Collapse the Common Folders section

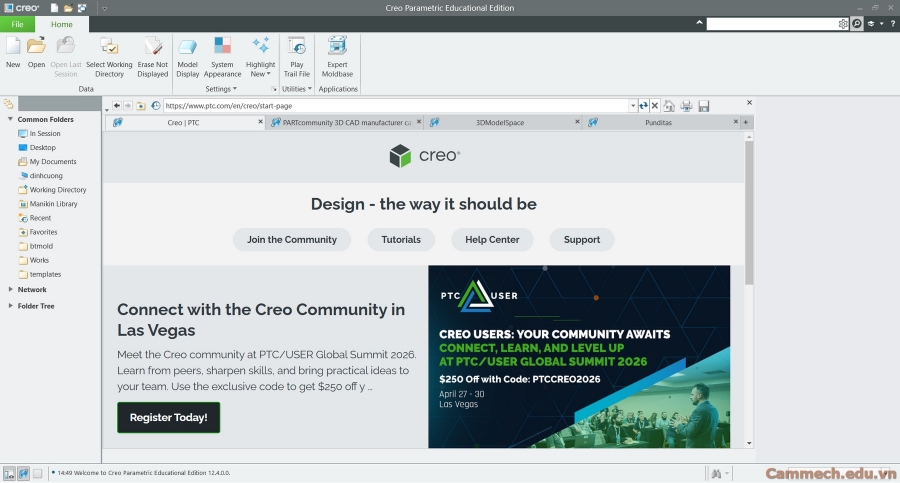10,119
